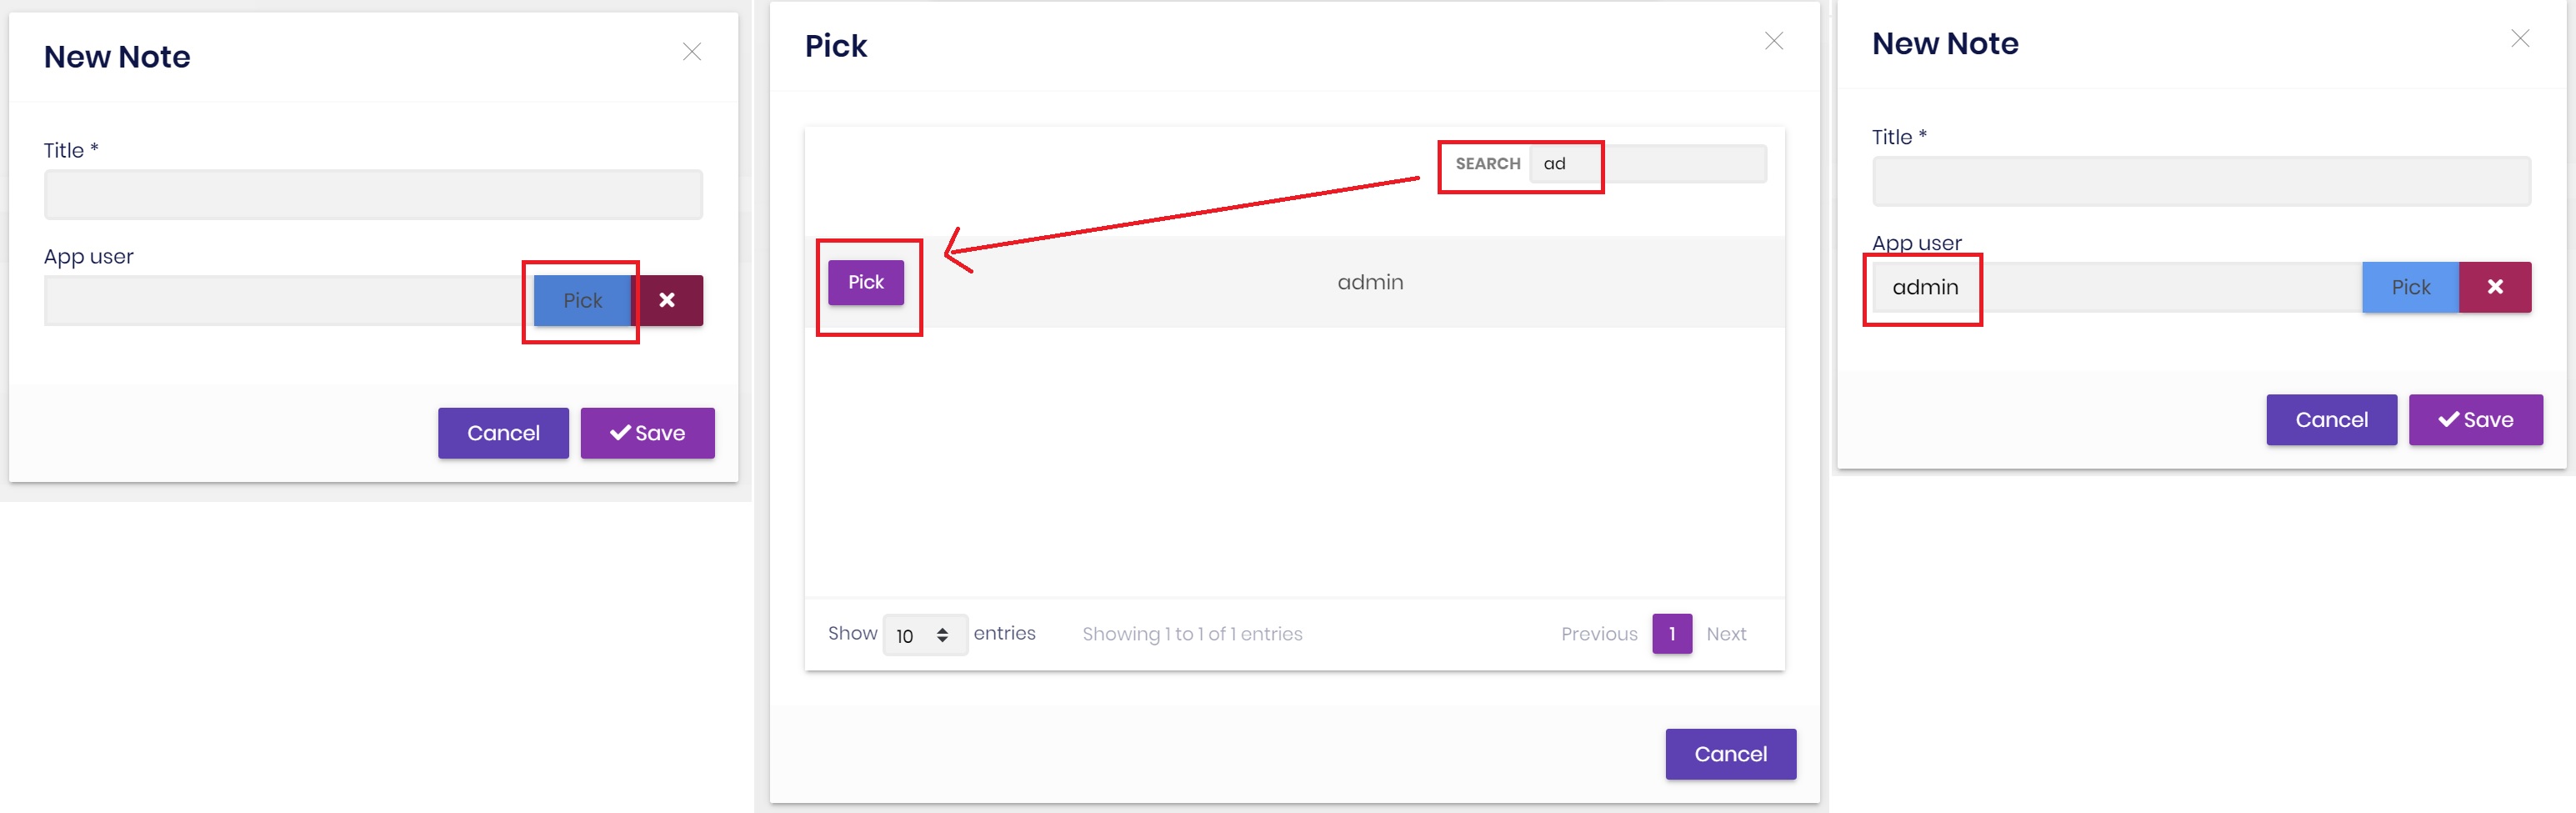The image size is (2576, 813).
Task: Cancel the New Note with empty App user
Action: pyautogui.click(x=503, y=433)
